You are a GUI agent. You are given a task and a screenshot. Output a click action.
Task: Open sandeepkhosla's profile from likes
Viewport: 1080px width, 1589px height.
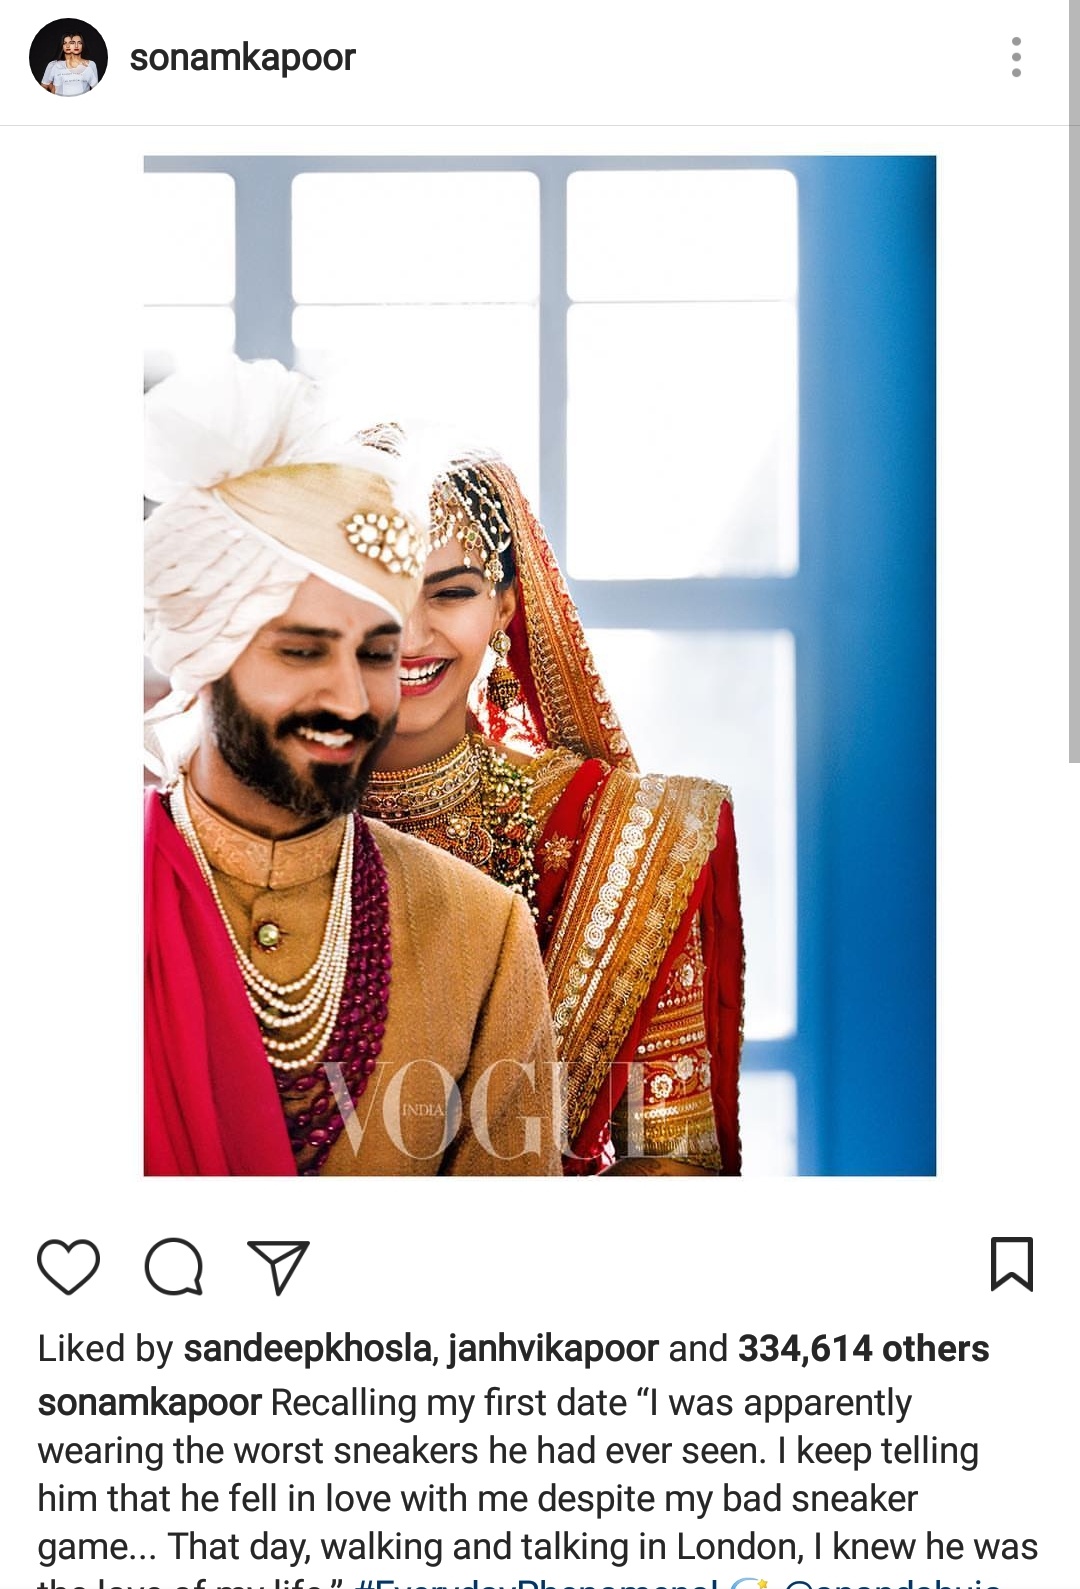[x=307, y=1349]
